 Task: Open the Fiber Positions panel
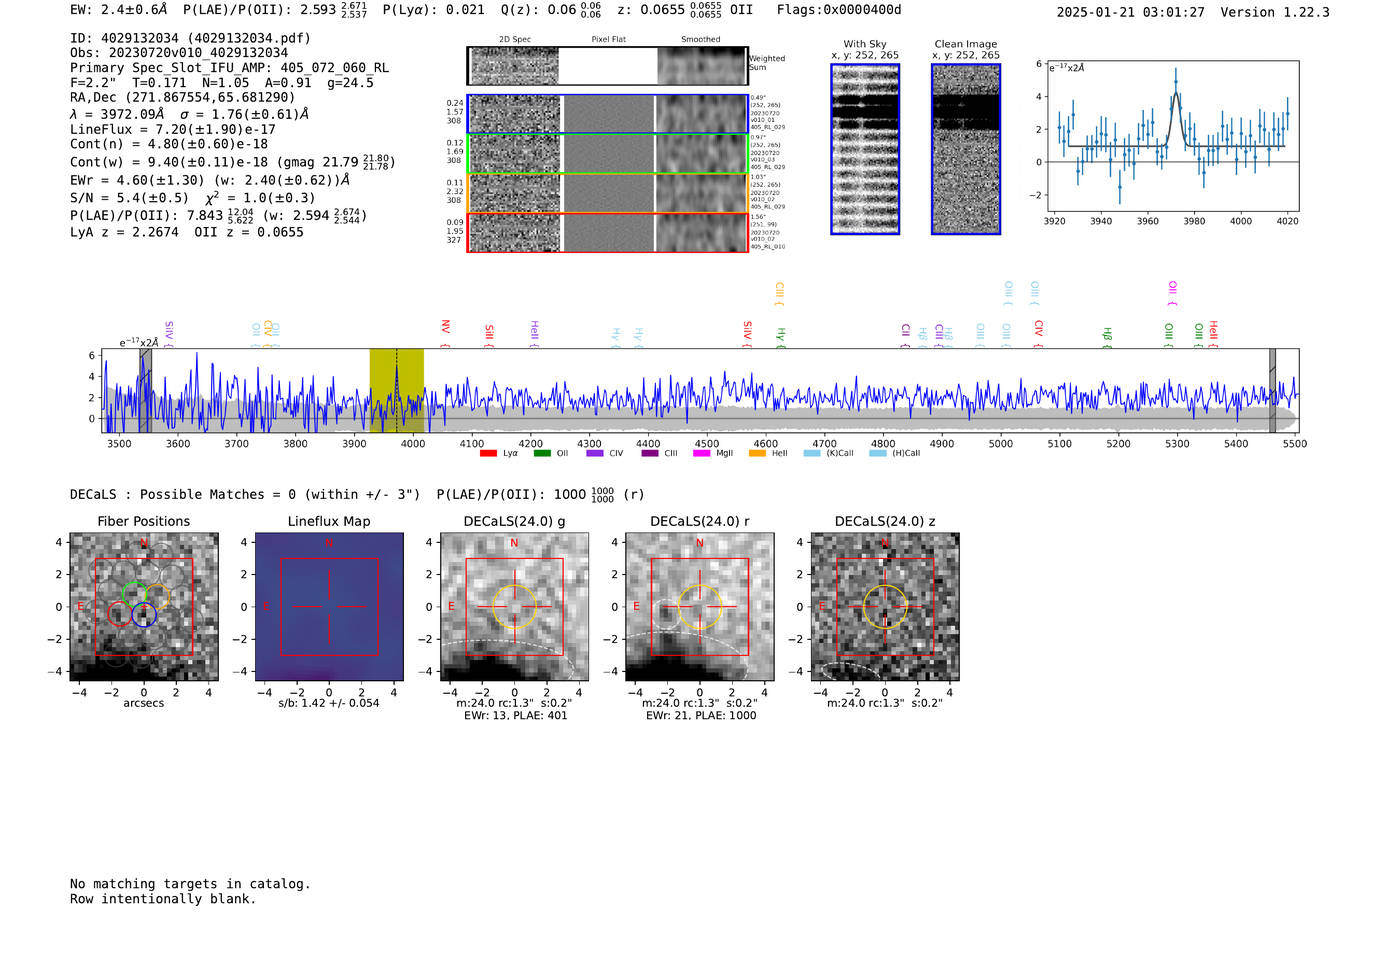(144, 607)
